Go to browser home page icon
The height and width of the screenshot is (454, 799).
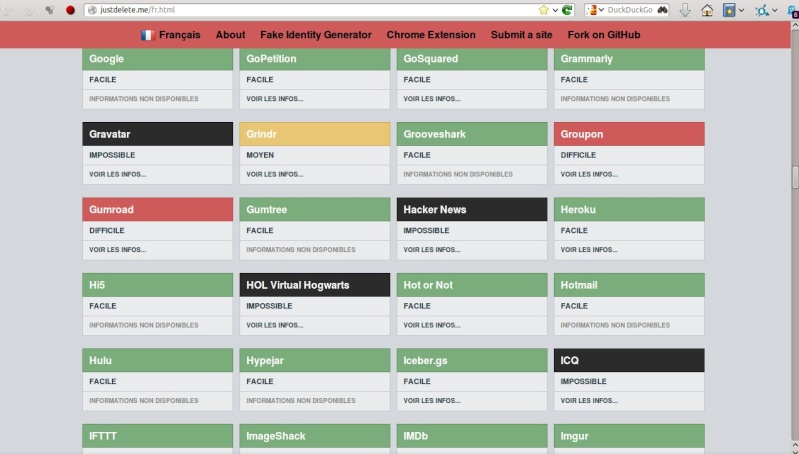pyautogui.click(x=707, y=10)
